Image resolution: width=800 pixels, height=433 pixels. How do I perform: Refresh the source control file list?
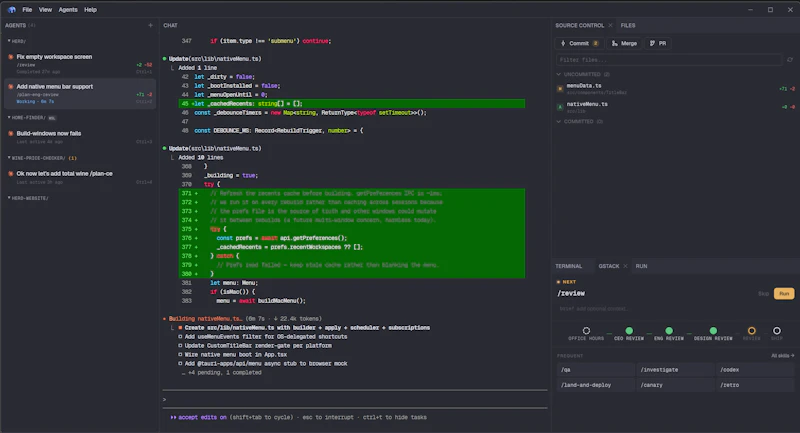click(x=790, y=60)
